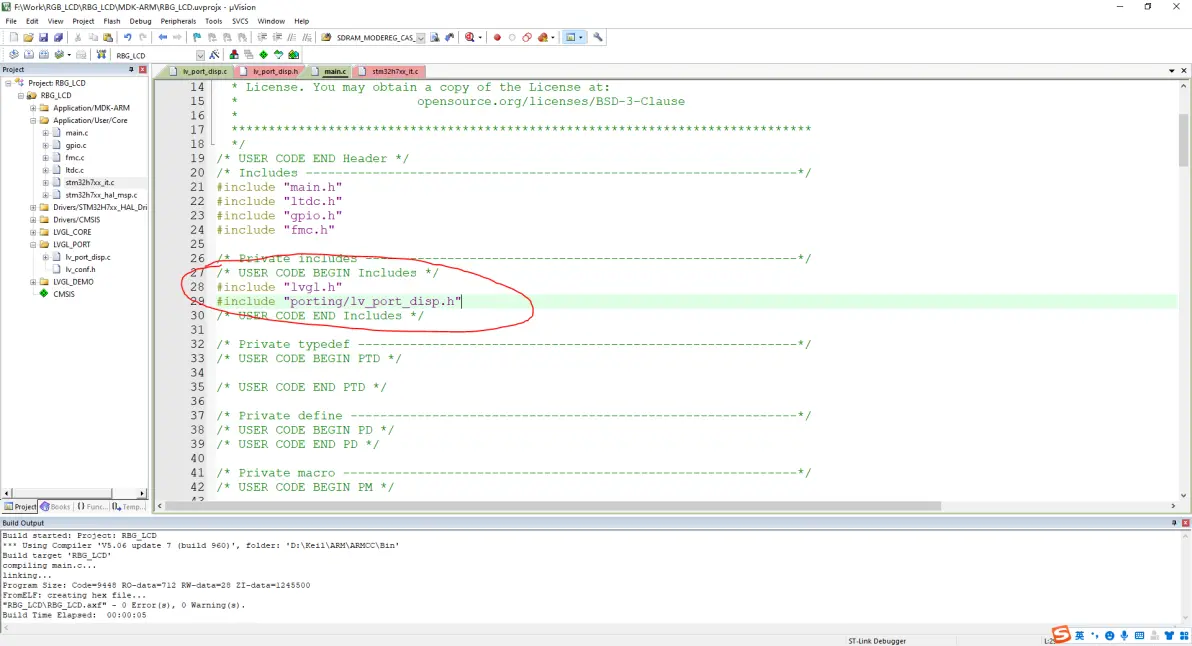Open the Books tab in project panel

[x=56, y=507]
